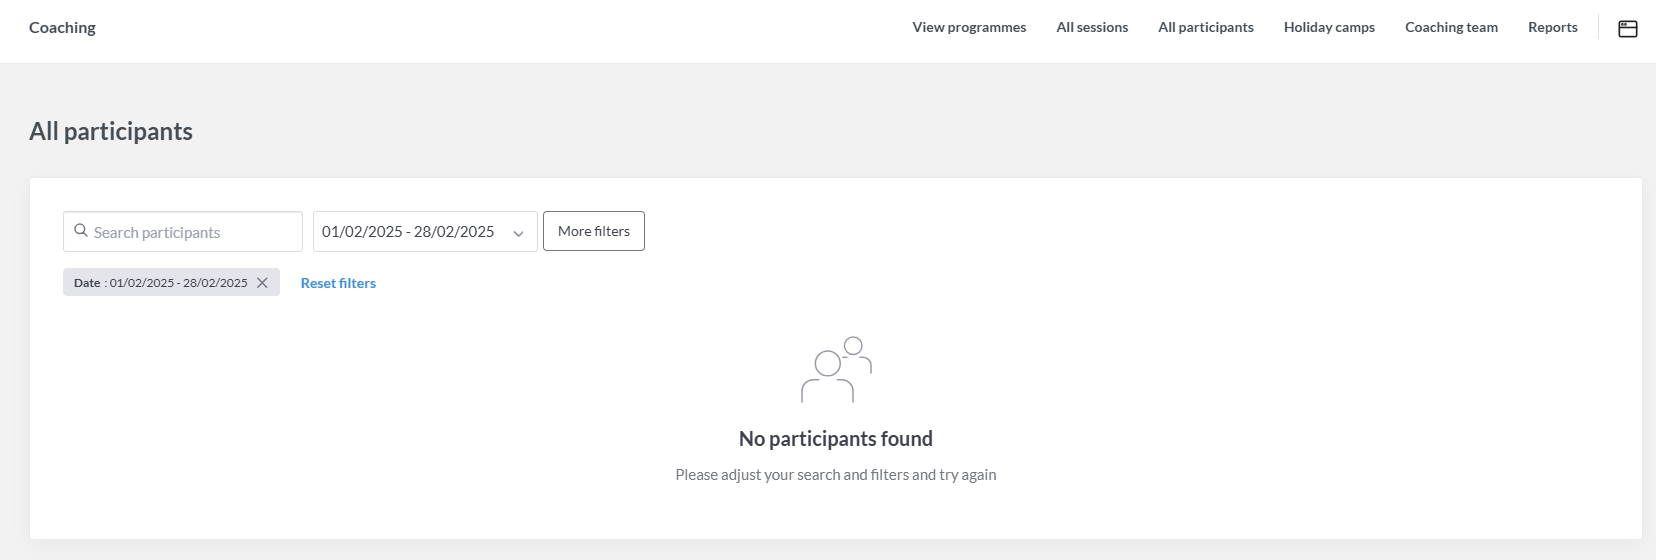This screenshot has height=560, width=1656.
Task: Remove the Date filter chip with X
Action: (x=262, y=283)
